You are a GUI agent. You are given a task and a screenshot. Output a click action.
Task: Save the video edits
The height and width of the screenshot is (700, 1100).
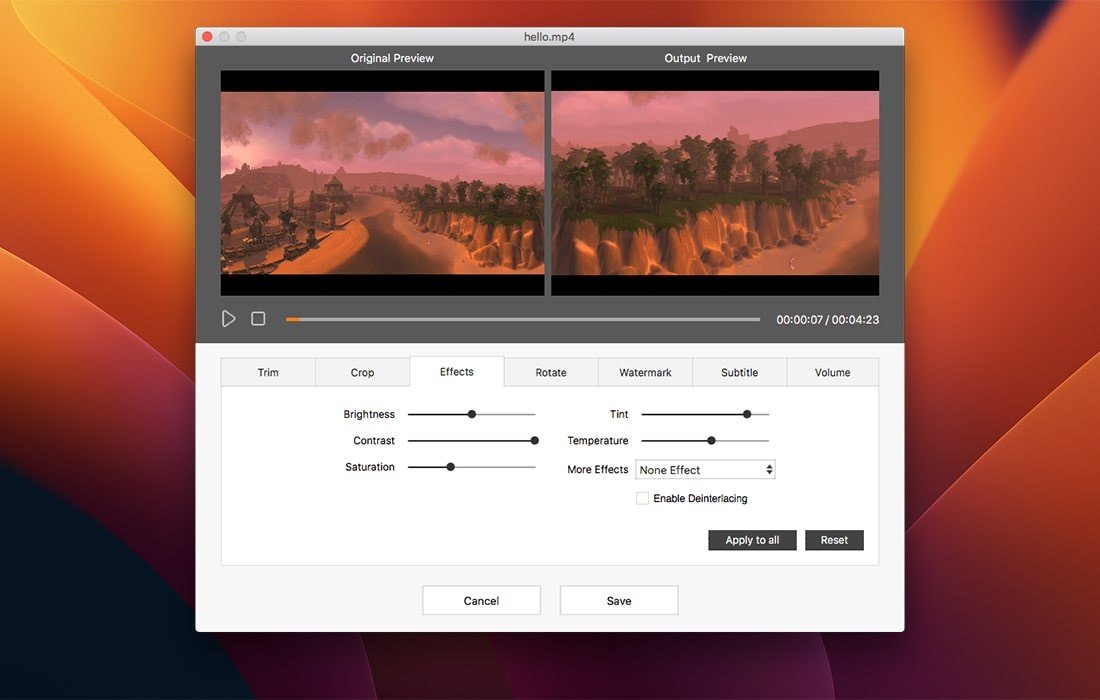(x=619, y=600)
